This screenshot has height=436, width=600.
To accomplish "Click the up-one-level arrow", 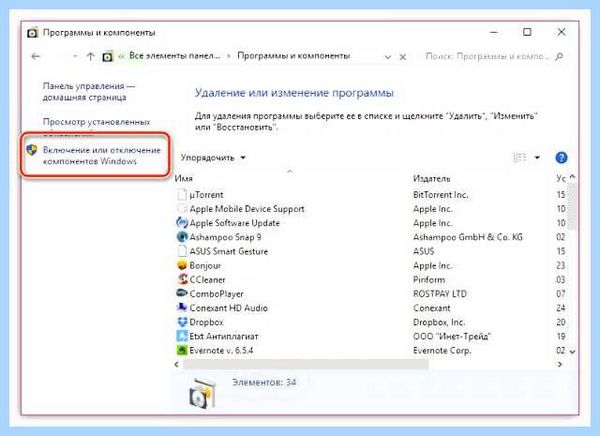I will pos(90,57).
